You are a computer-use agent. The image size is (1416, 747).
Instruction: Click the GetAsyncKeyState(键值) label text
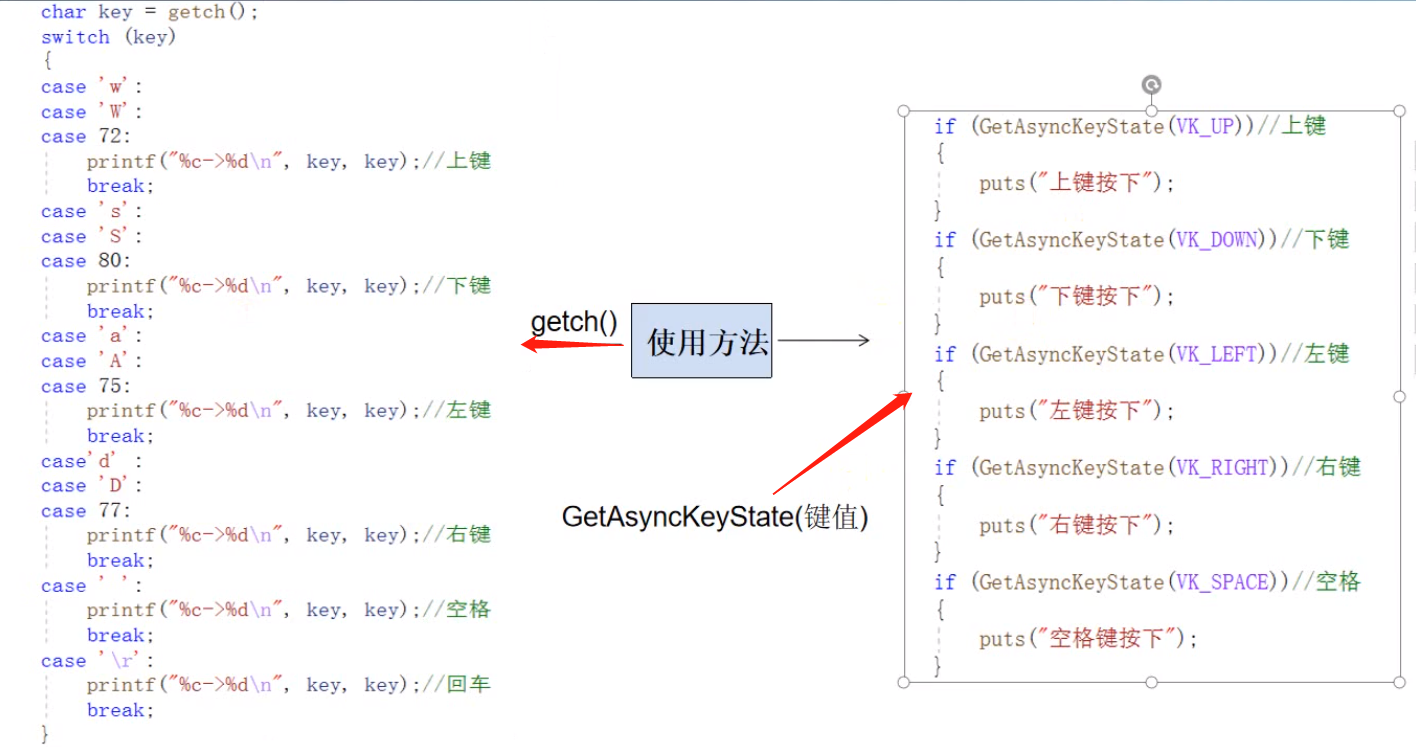click(715, 517)
